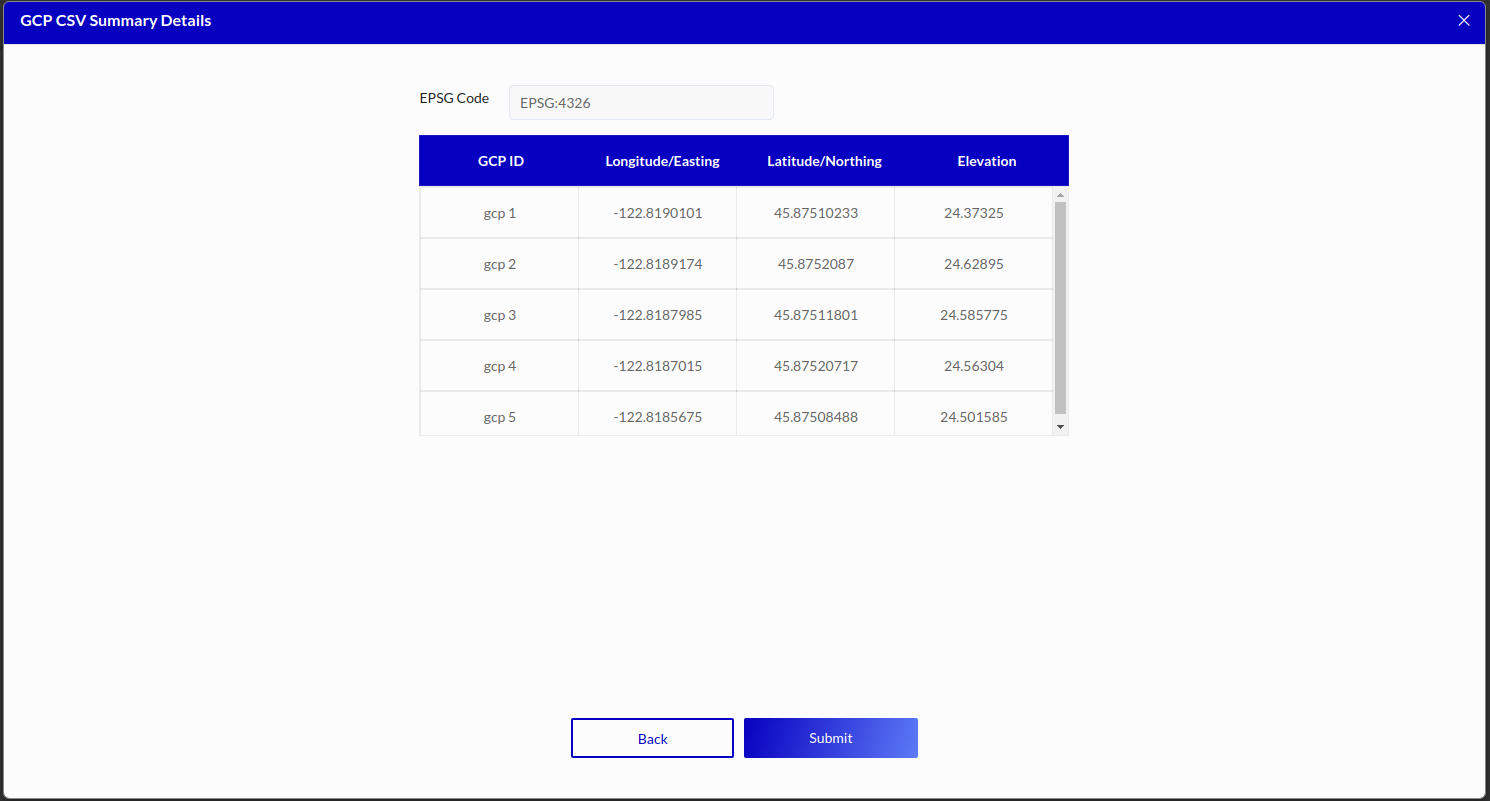
Task: Click the GCP CSV Summary Details title
Action: point(116,20)
